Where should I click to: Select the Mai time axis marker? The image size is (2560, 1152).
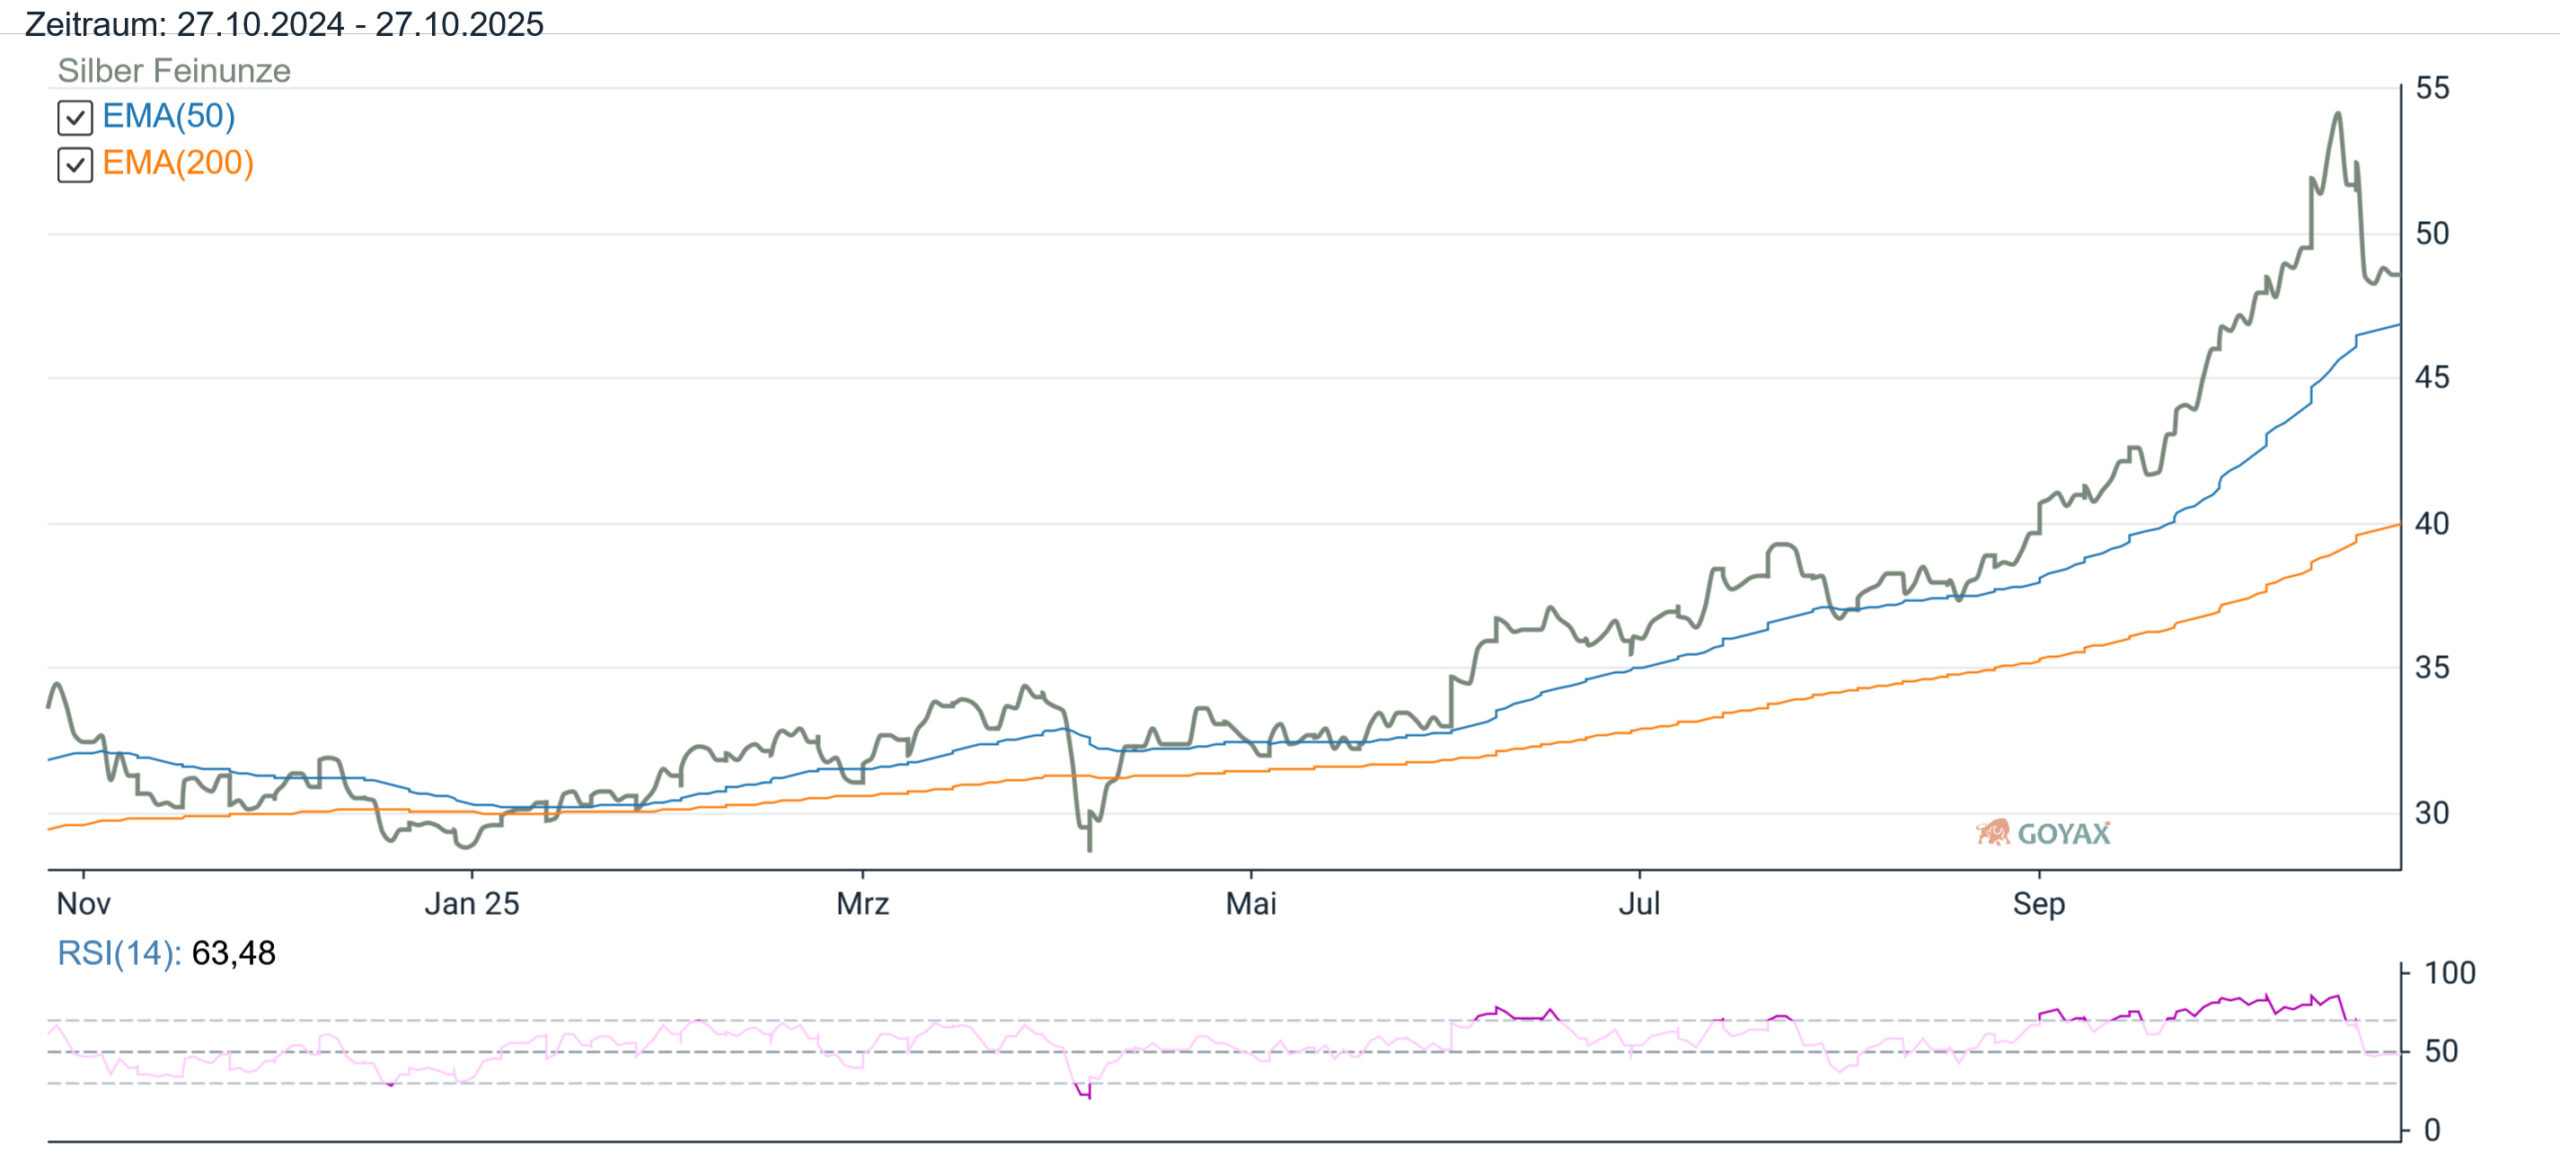(1251, 903)
